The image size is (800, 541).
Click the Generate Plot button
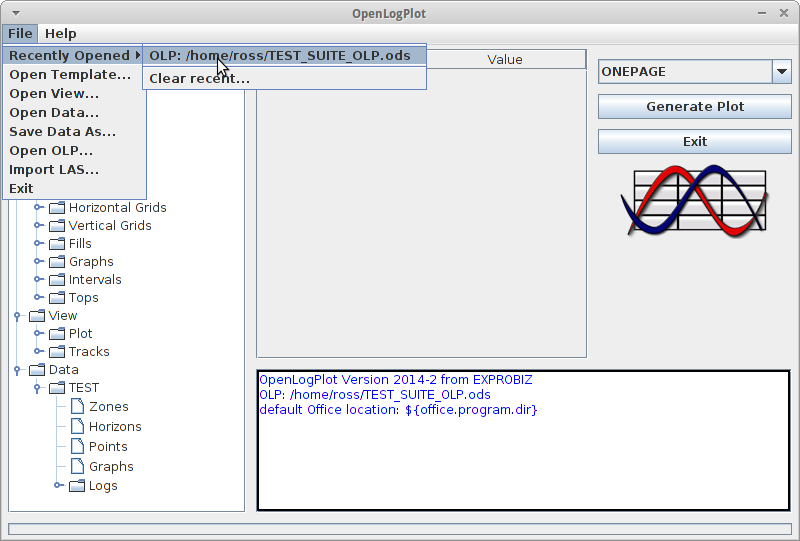694,107
